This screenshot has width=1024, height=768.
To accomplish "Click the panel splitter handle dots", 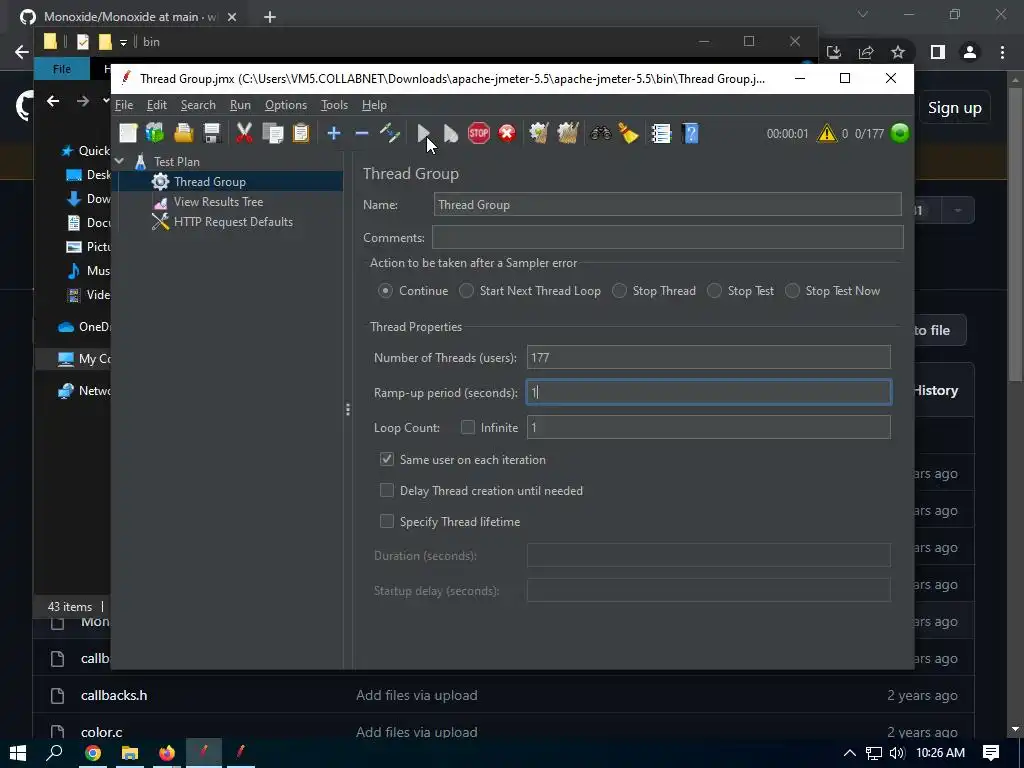I will 347,409.
